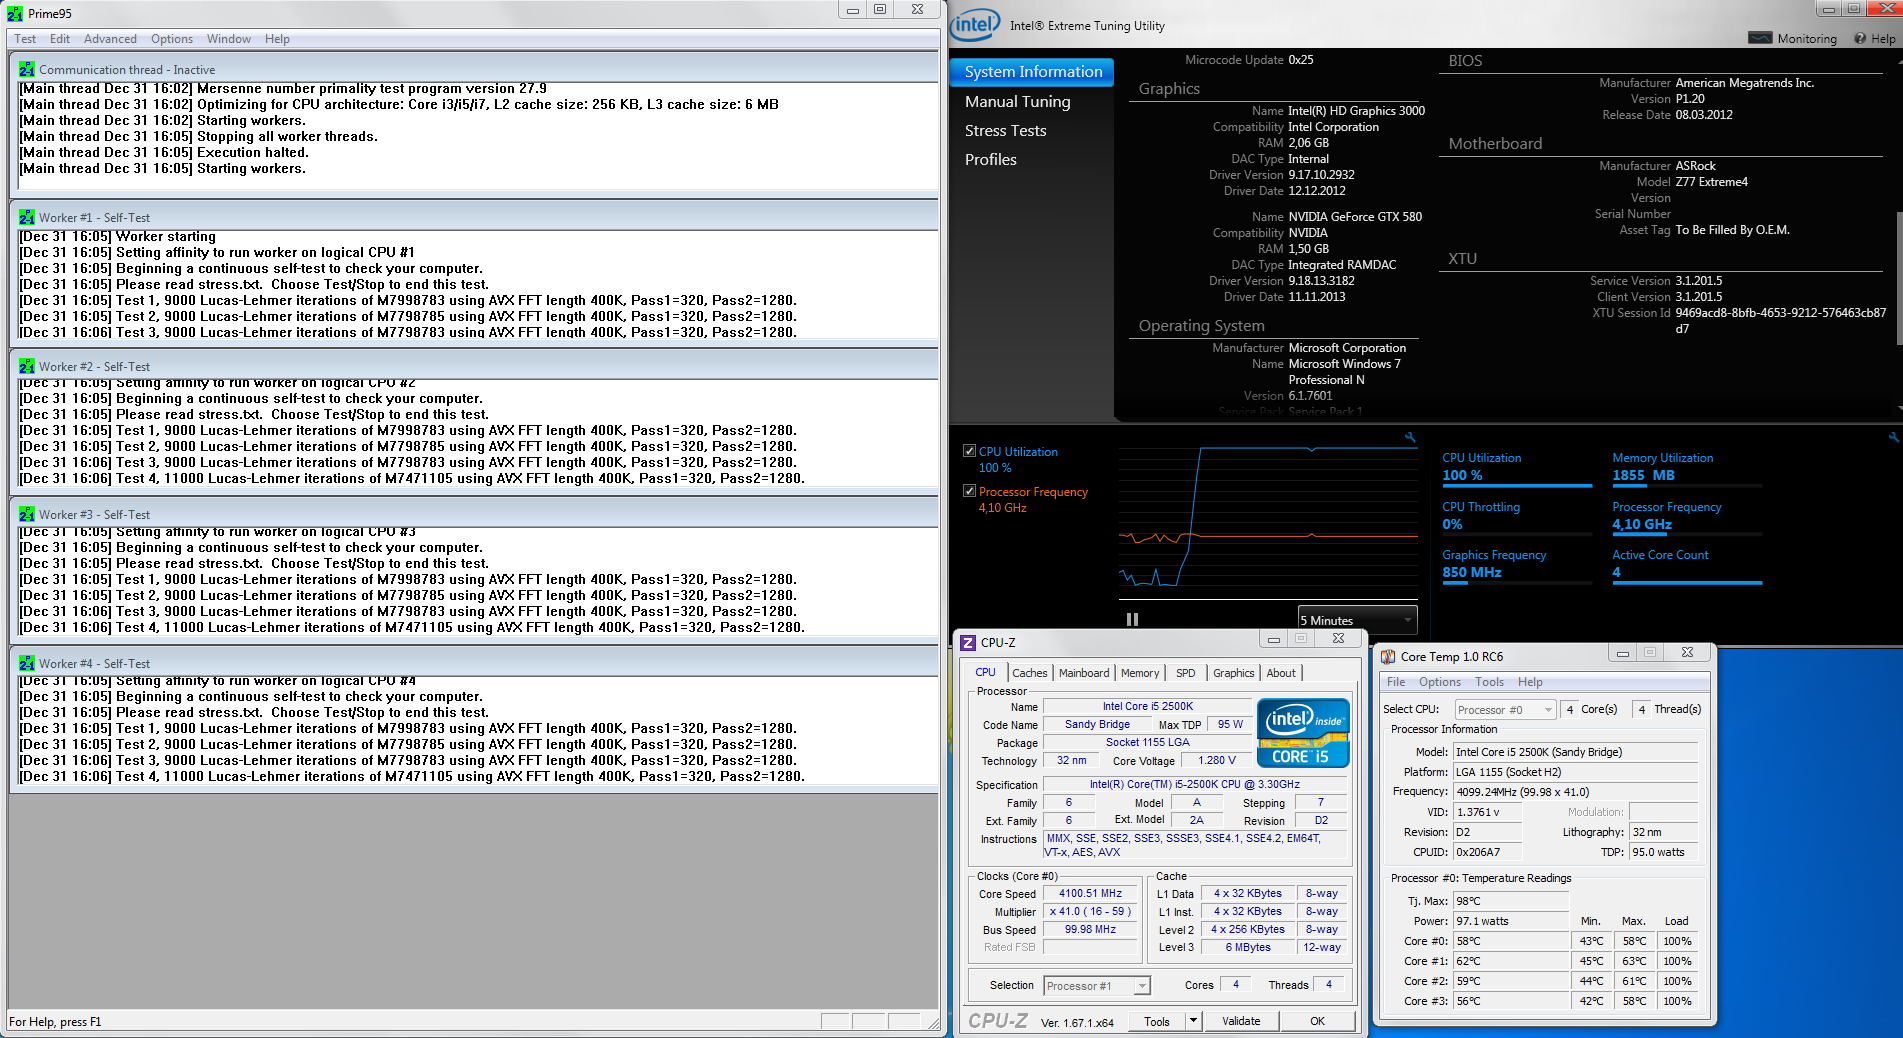The width and height of the screenshot is (1903, 1038).
Task: Switch to the Graphics tab in CPU-Z
Action: (1233, 673)
